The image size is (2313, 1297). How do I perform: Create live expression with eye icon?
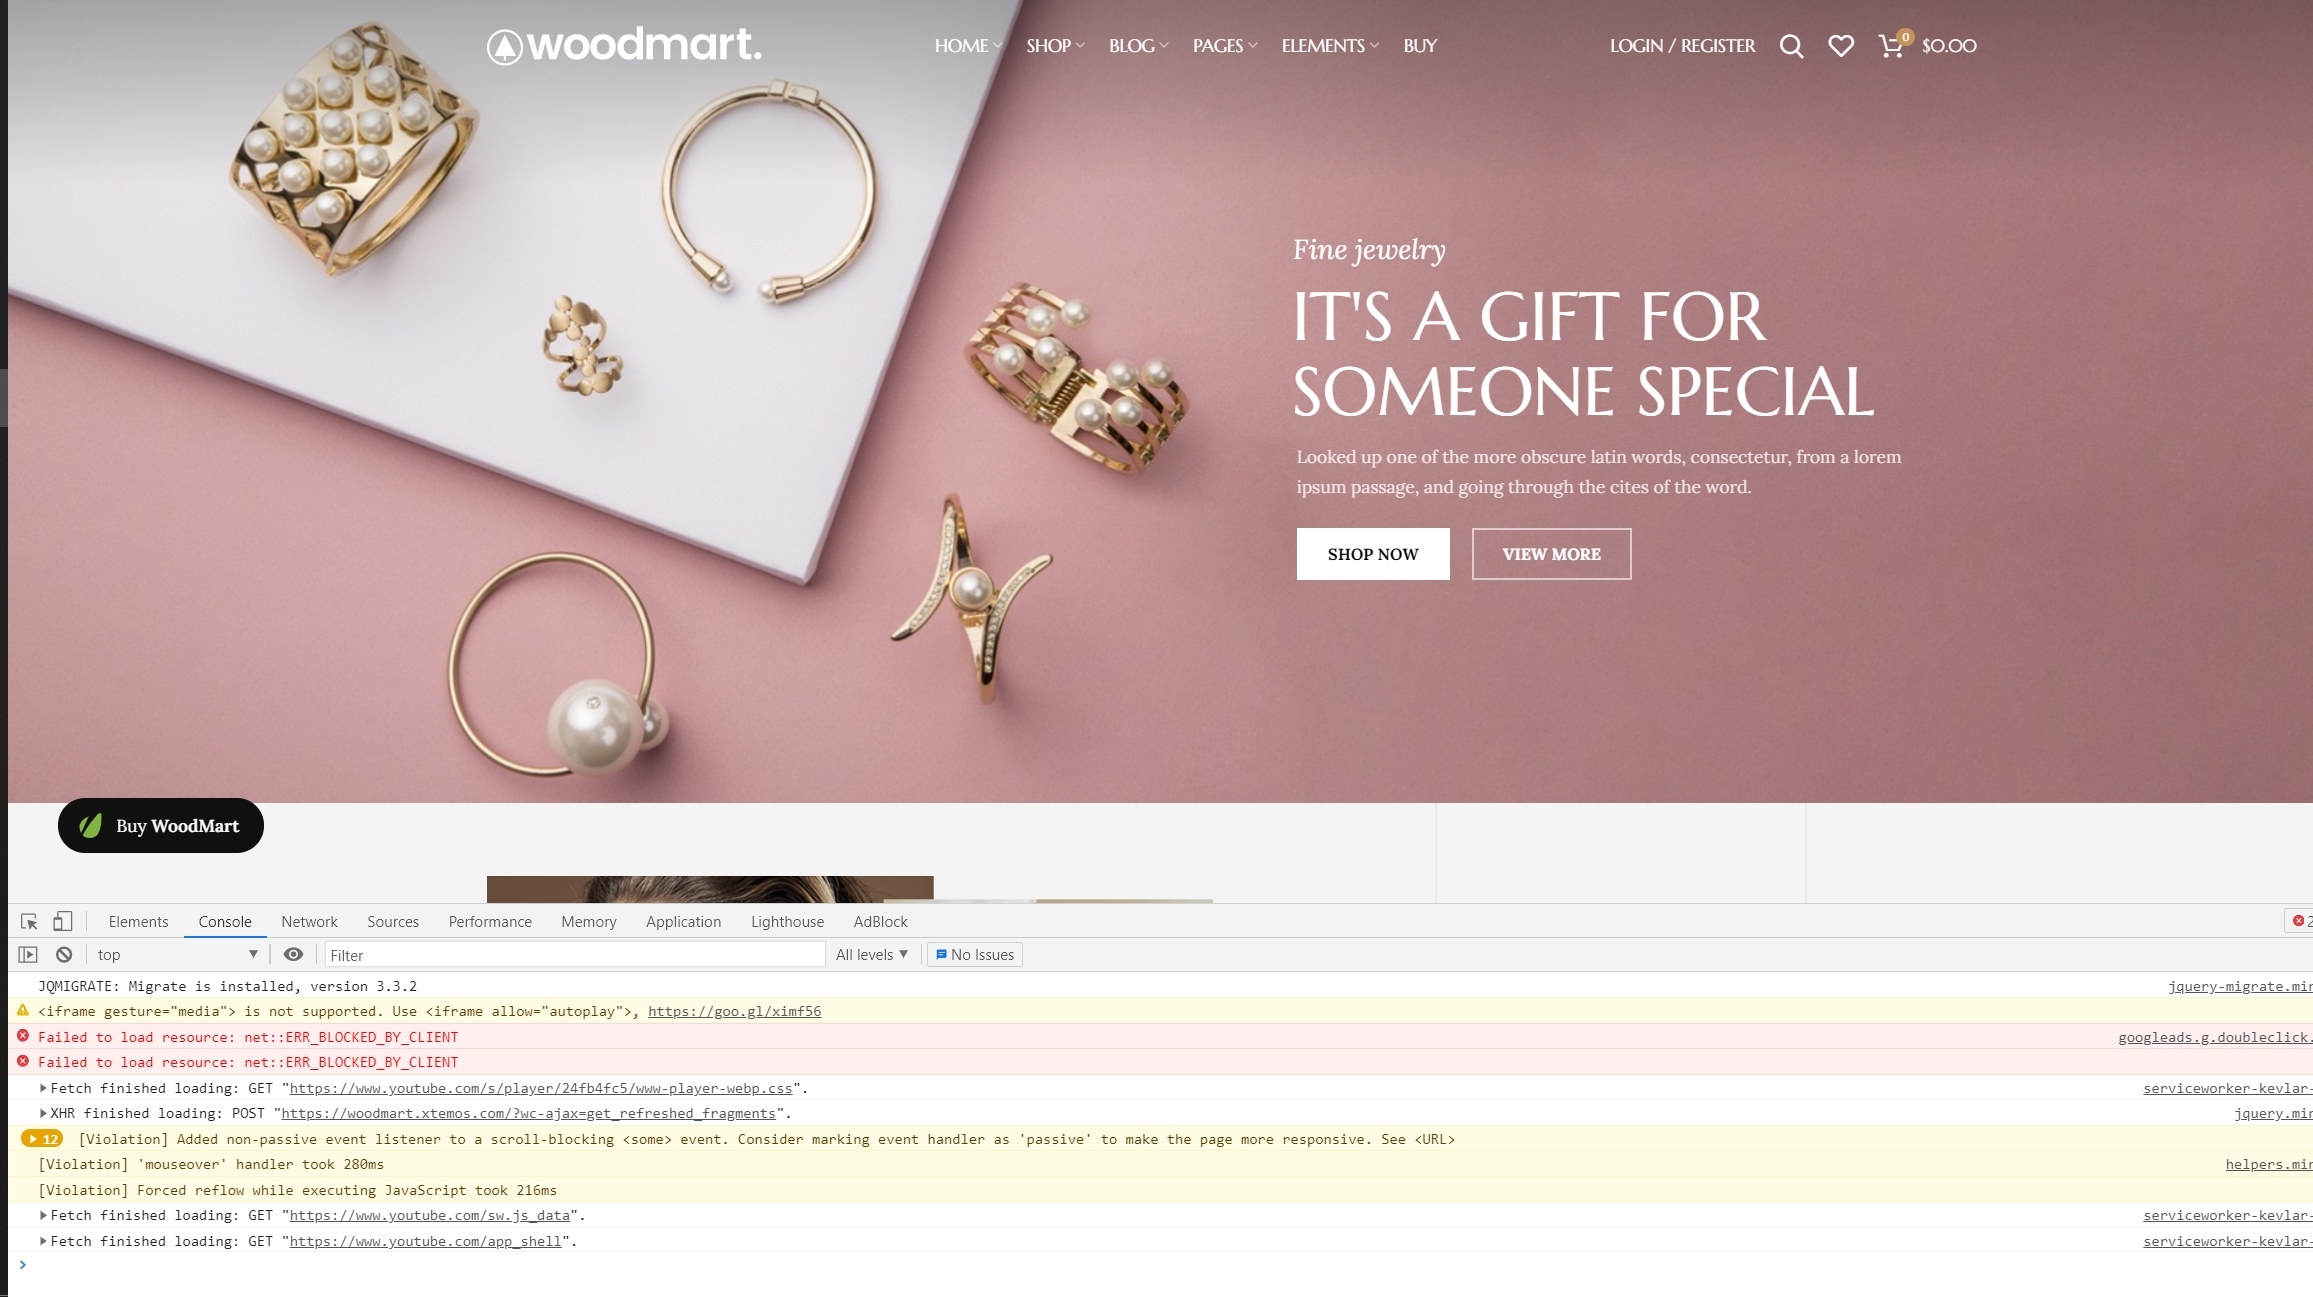[x=293, y=955]
